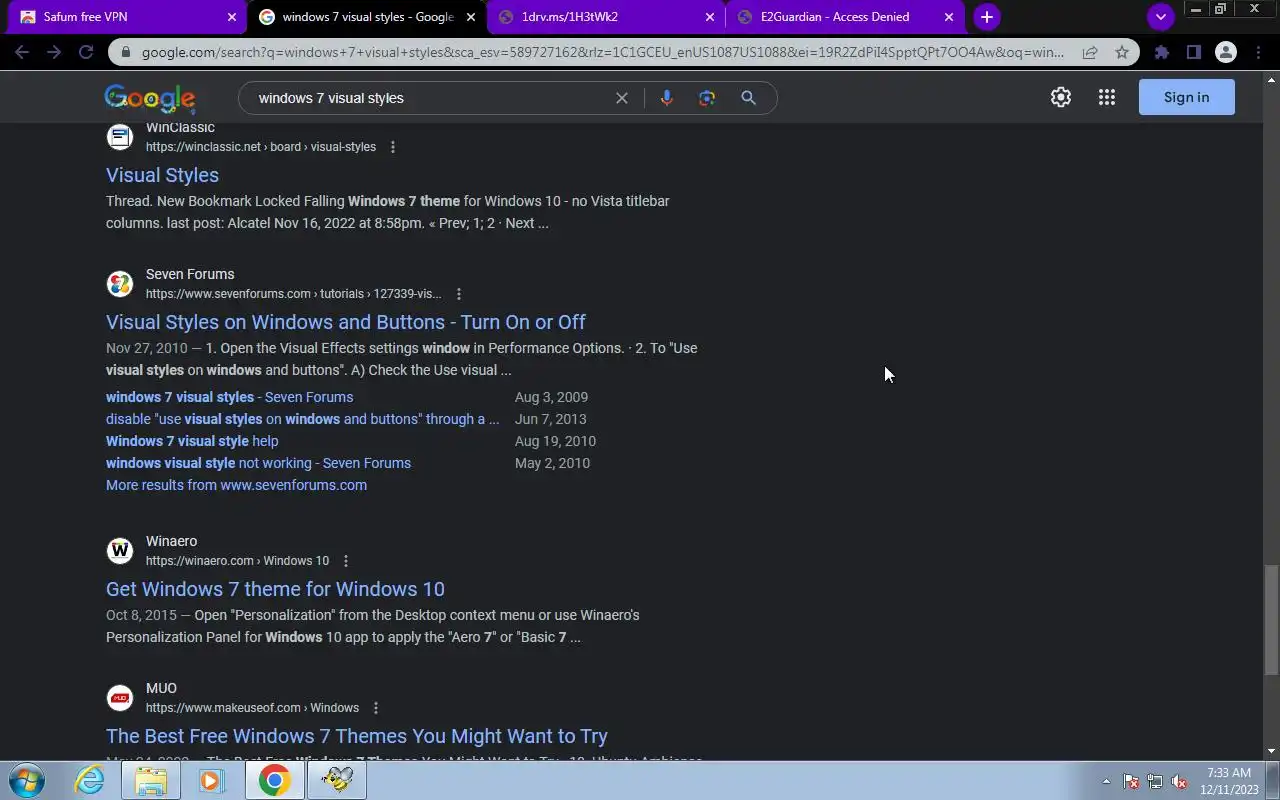Reload the current page
Image resolution: width=1280 pixels, height=800 pixels.
click(x=86, y=52)
